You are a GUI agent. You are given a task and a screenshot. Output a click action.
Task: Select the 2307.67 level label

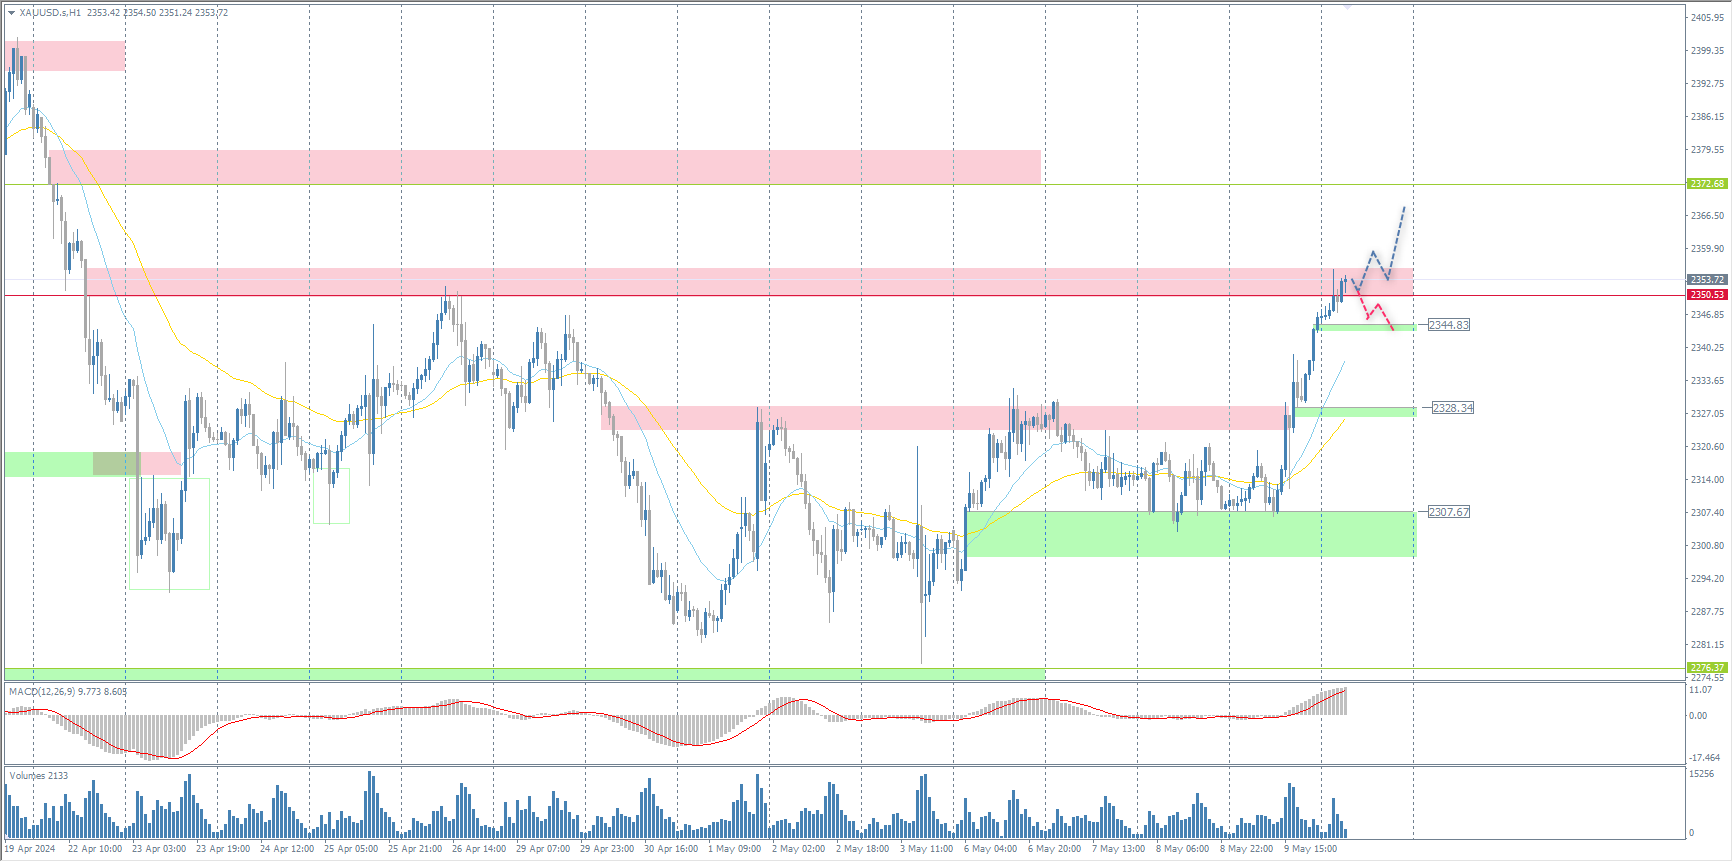(1449, 512)
